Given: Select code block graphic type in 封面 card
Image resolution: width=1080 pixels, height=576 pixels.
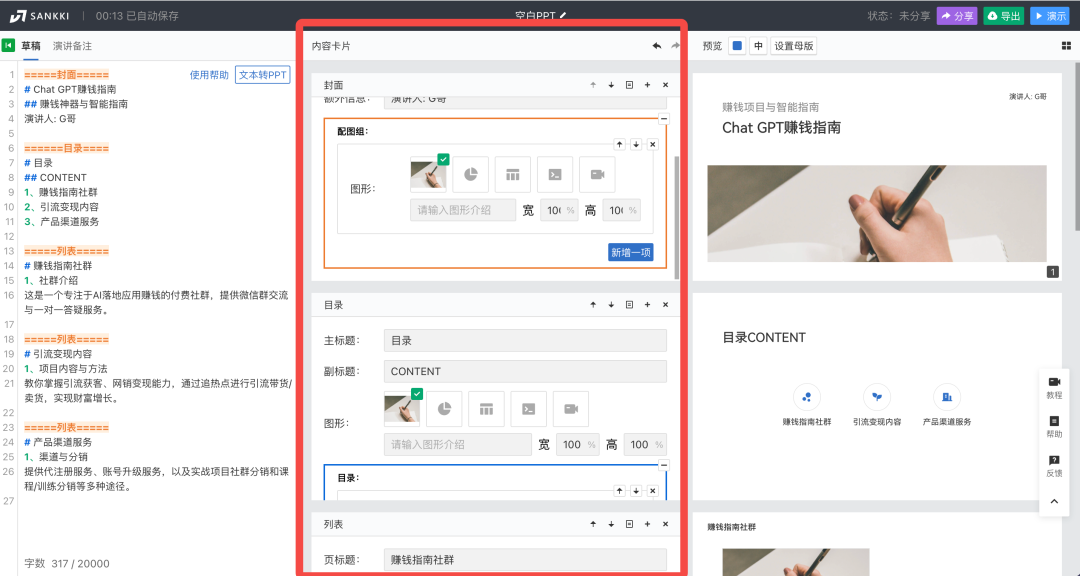Looking at the screenshot, I should pyautogui.click(x=554, y=174).
